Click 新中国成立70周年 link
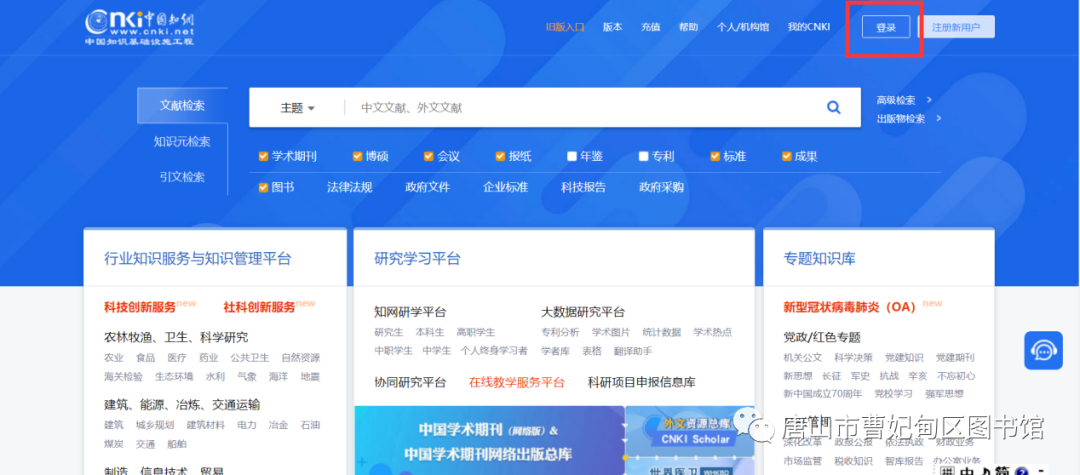The height and width of the screenshot is (475, 1080). (822, 394)
